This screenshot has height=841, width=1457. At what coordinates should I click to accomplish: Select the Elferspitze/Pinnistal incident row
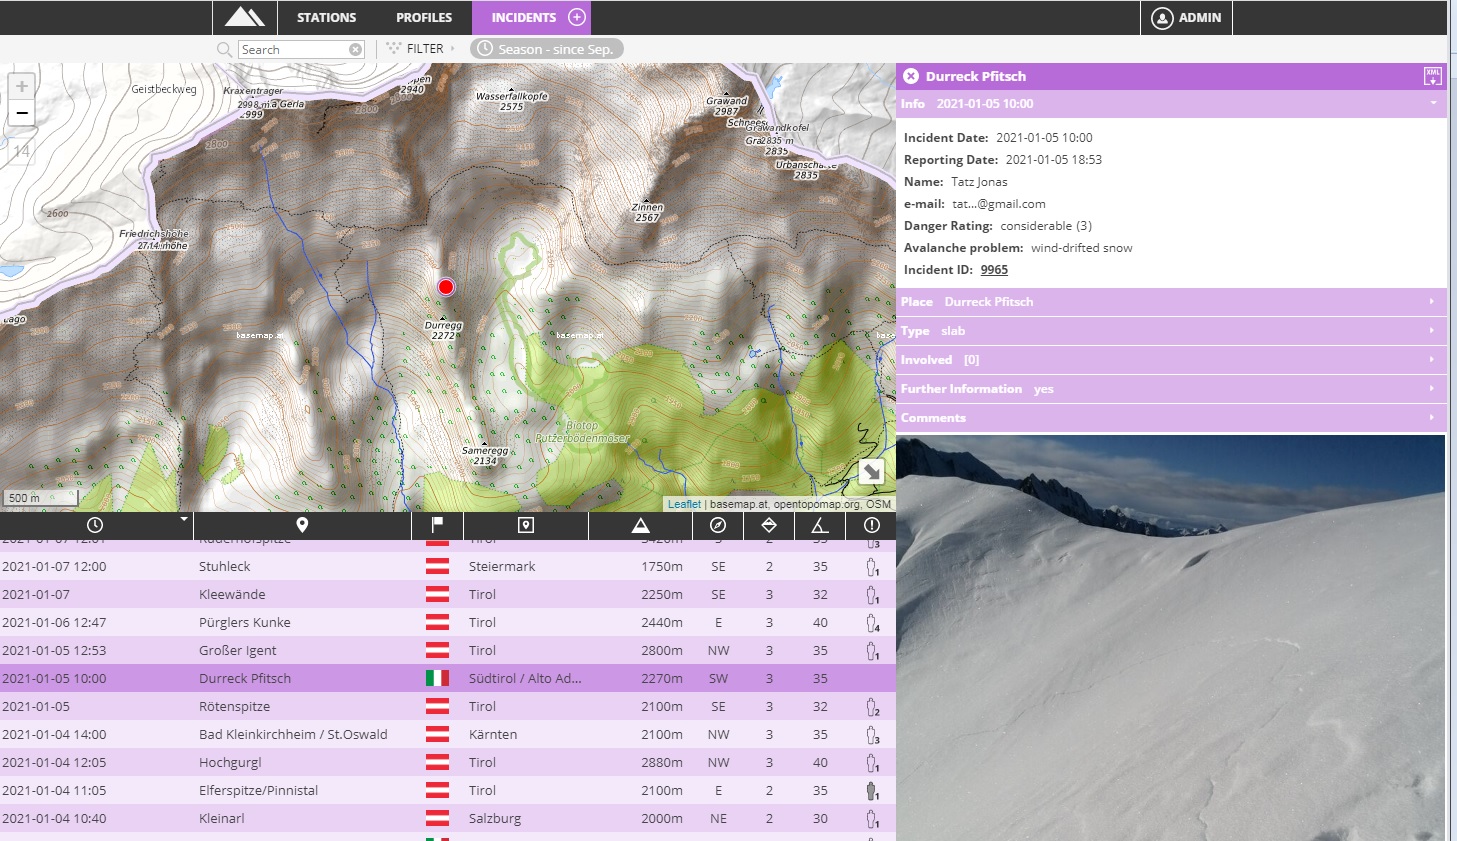coord(448,790)
